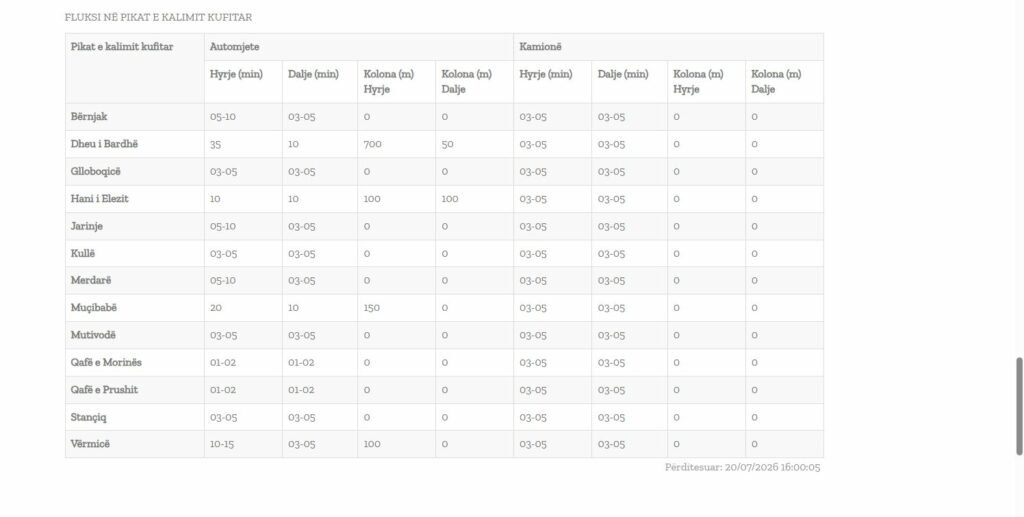Click the FLUKSI NË PIKAT E KALIMIT KUFITAR heading
Viewport: 1024px width, 517px height.
pyautogui.click(x=158, y=18)
